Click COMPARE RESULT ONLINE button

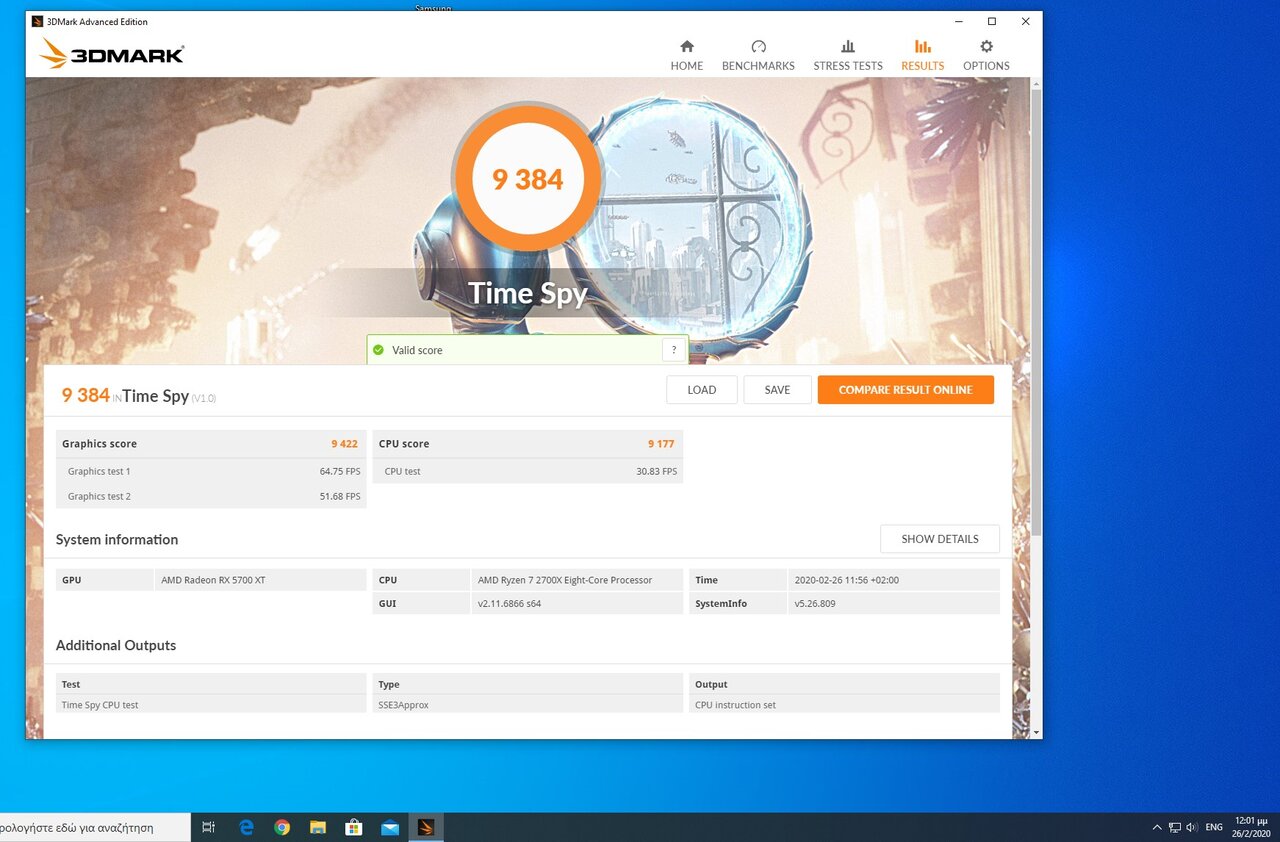point(905,390)
